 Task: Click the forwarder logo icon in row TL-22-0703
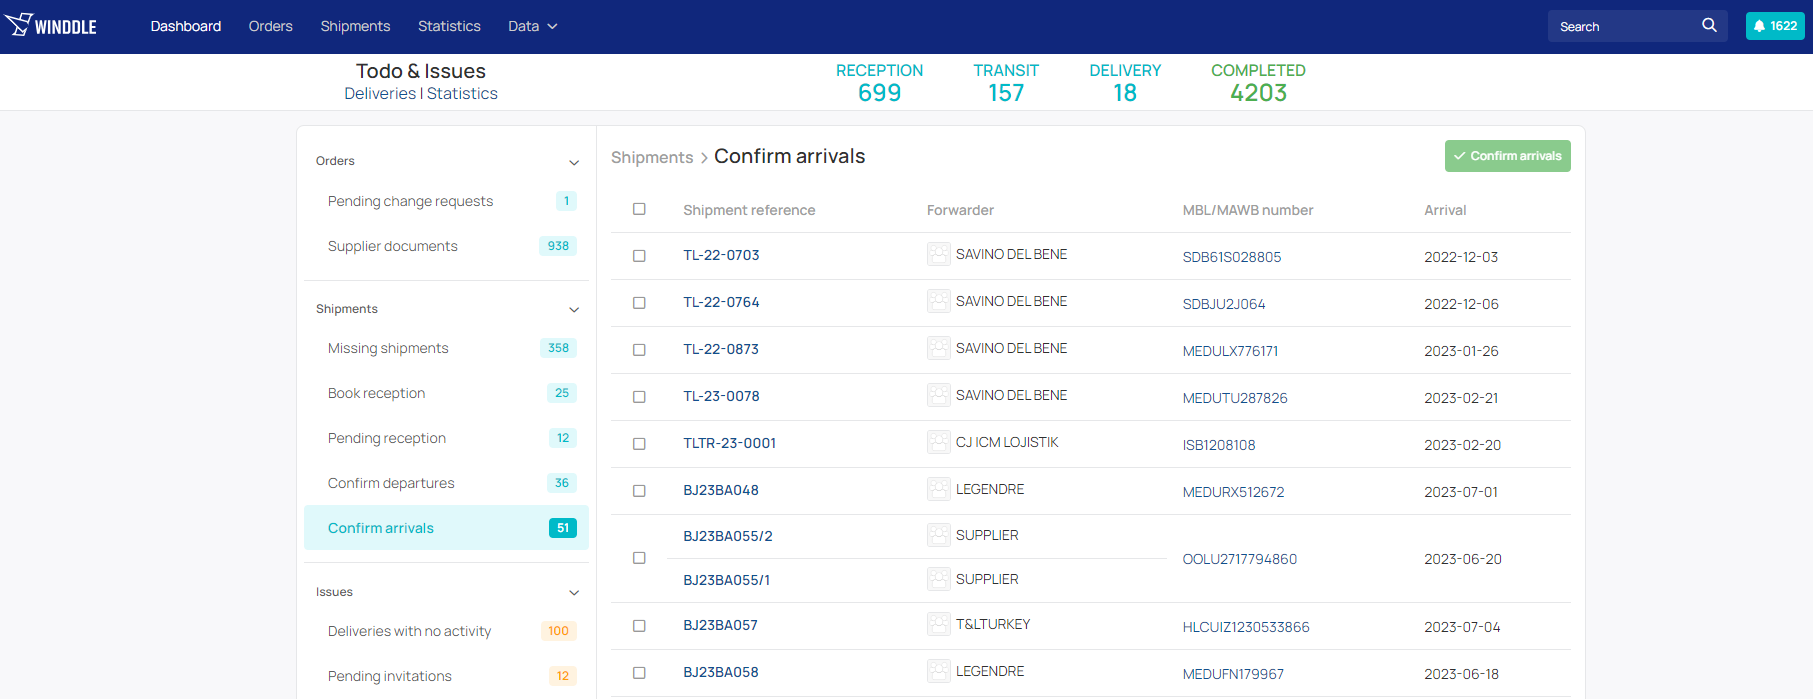tap(938, 254)
